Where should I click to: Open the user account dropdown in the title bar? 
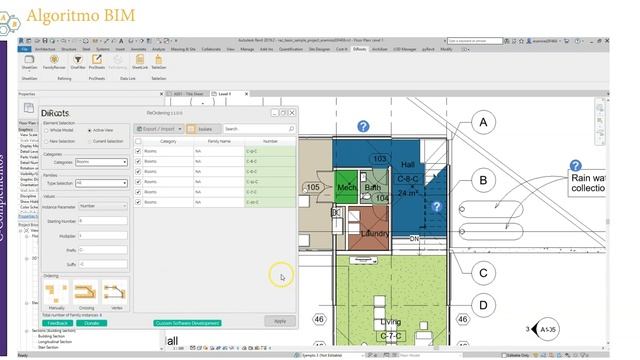[x=560, y=41]
